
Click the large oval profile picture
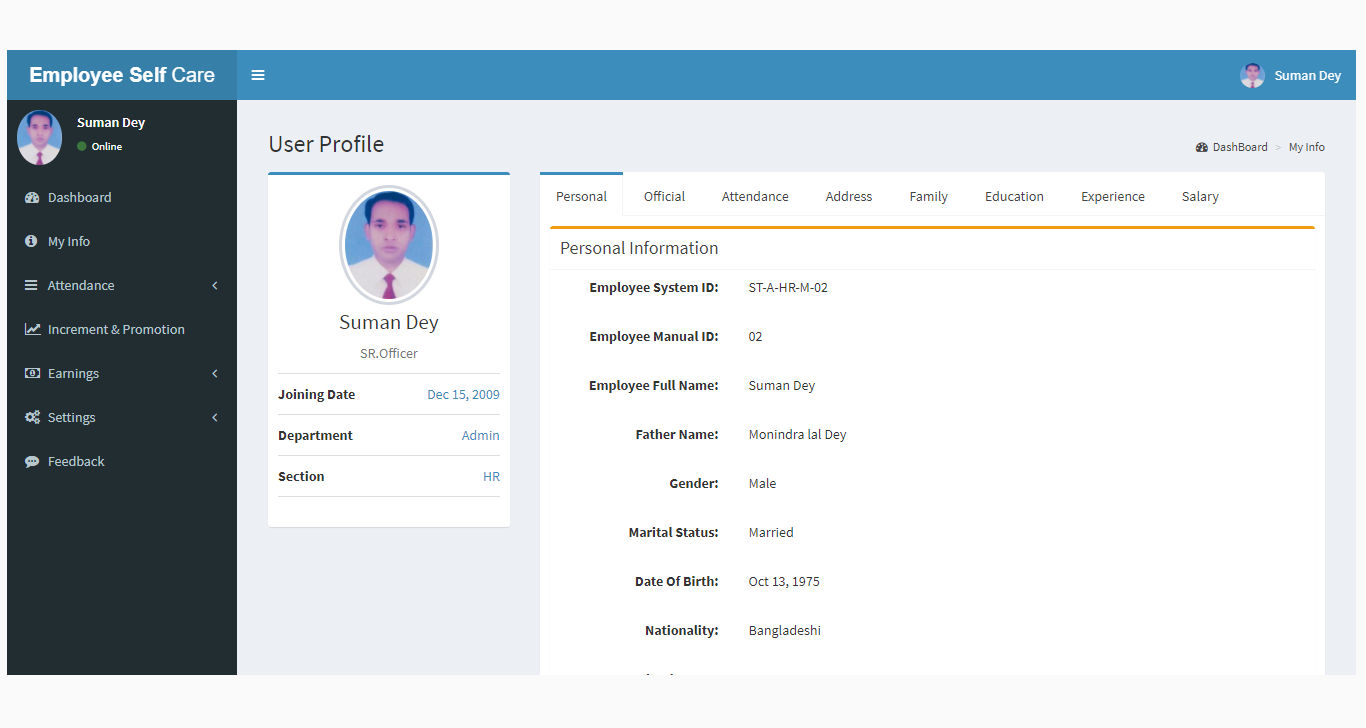tap(389, 245)
